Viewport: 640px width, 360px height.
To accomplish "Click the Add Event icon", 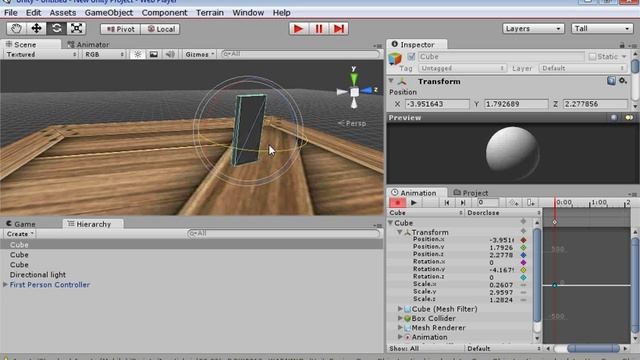I will 530,202.
